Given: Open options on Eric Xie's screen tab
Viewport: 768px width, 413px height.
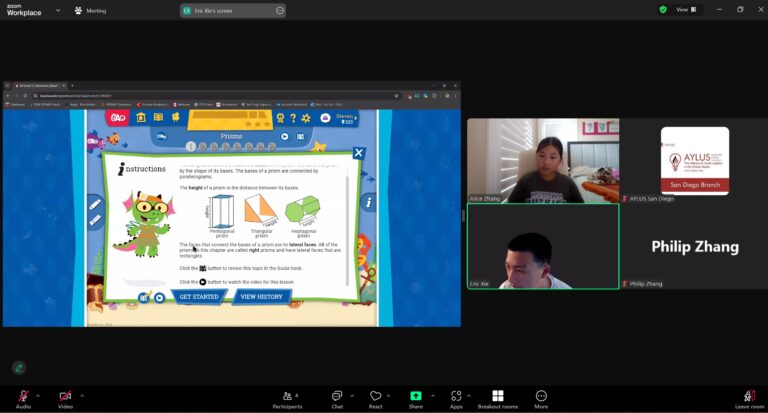Looking at the screenshot, I should point(280,10).
